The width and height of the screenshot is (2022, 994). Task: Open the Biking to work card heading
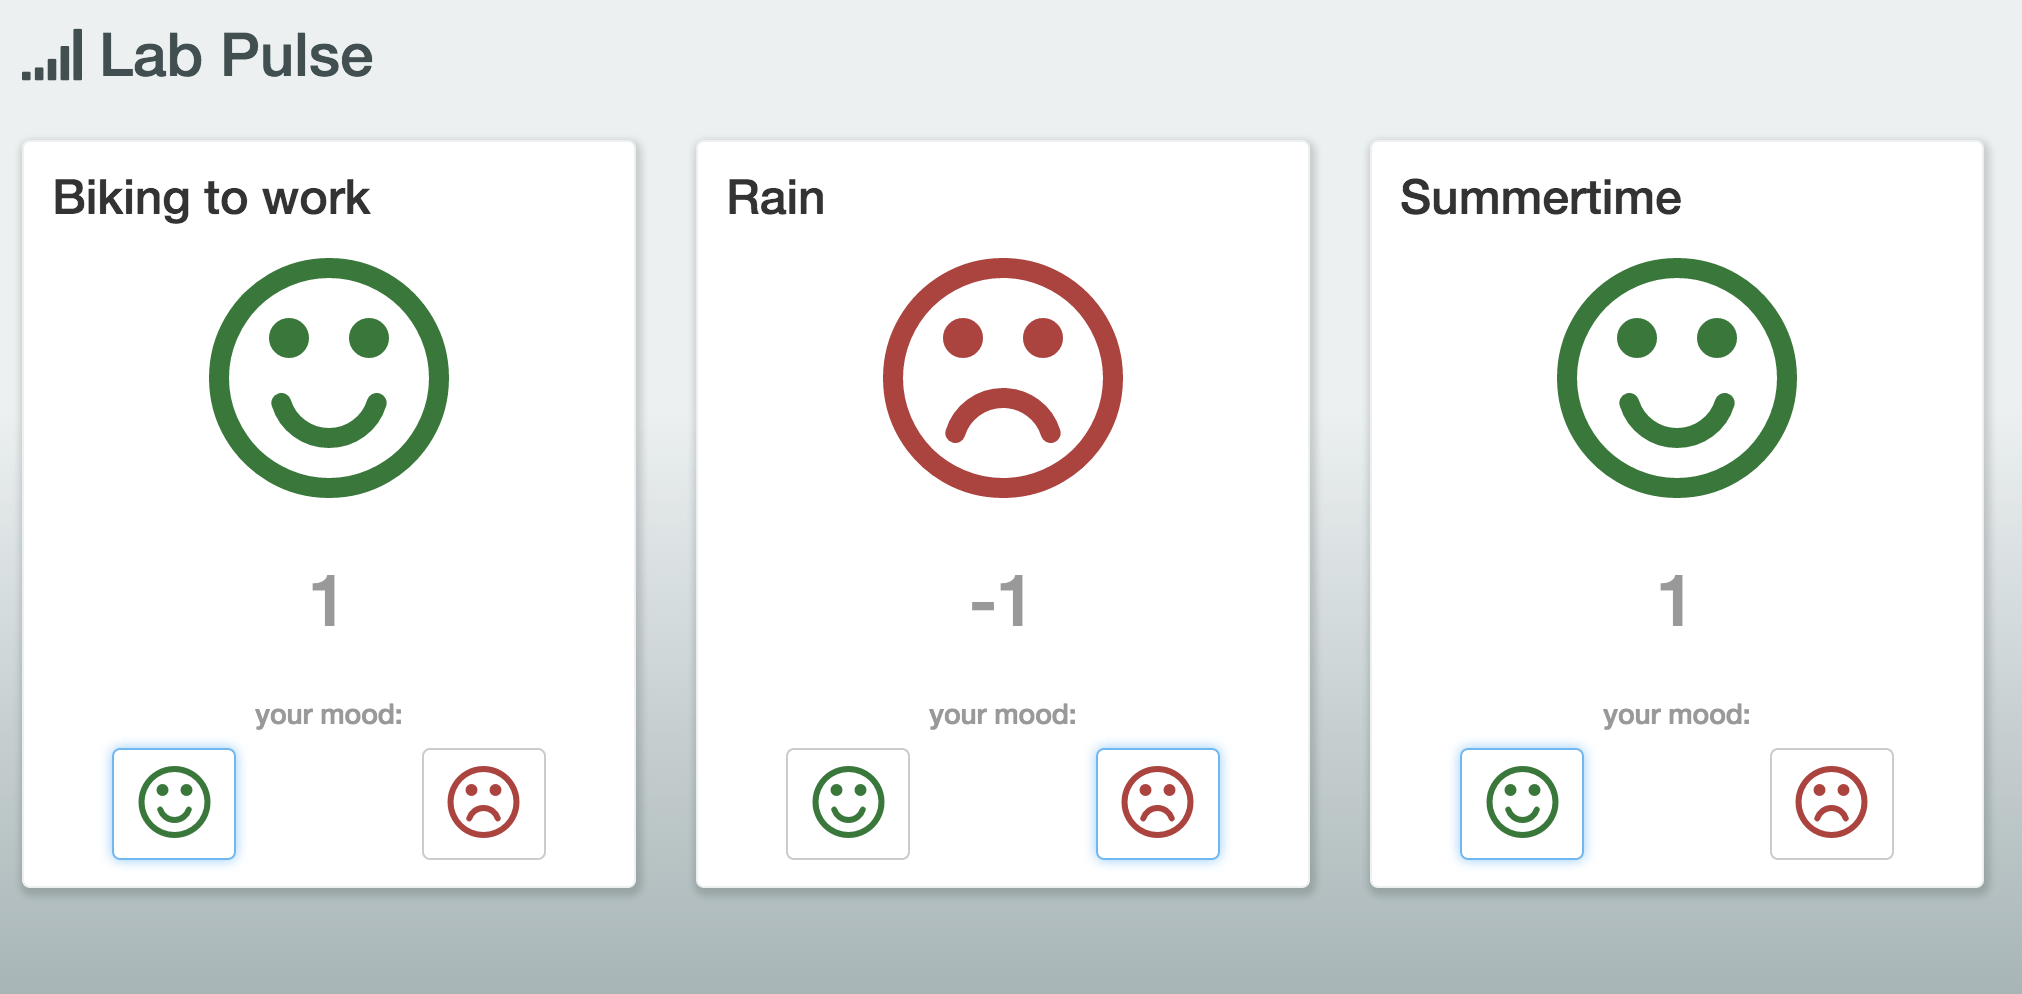click(211, 198)
